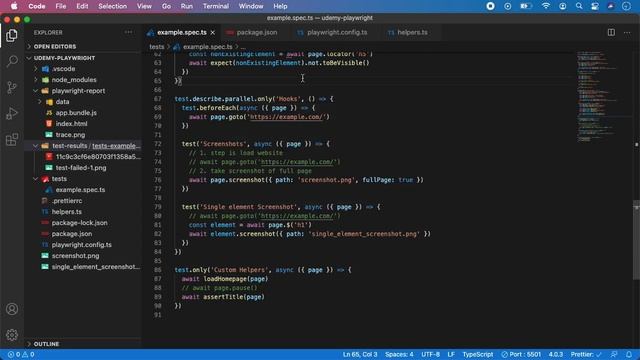Click TypeScript language mode selector
640x360 pixels.
[x=478, y=354]
